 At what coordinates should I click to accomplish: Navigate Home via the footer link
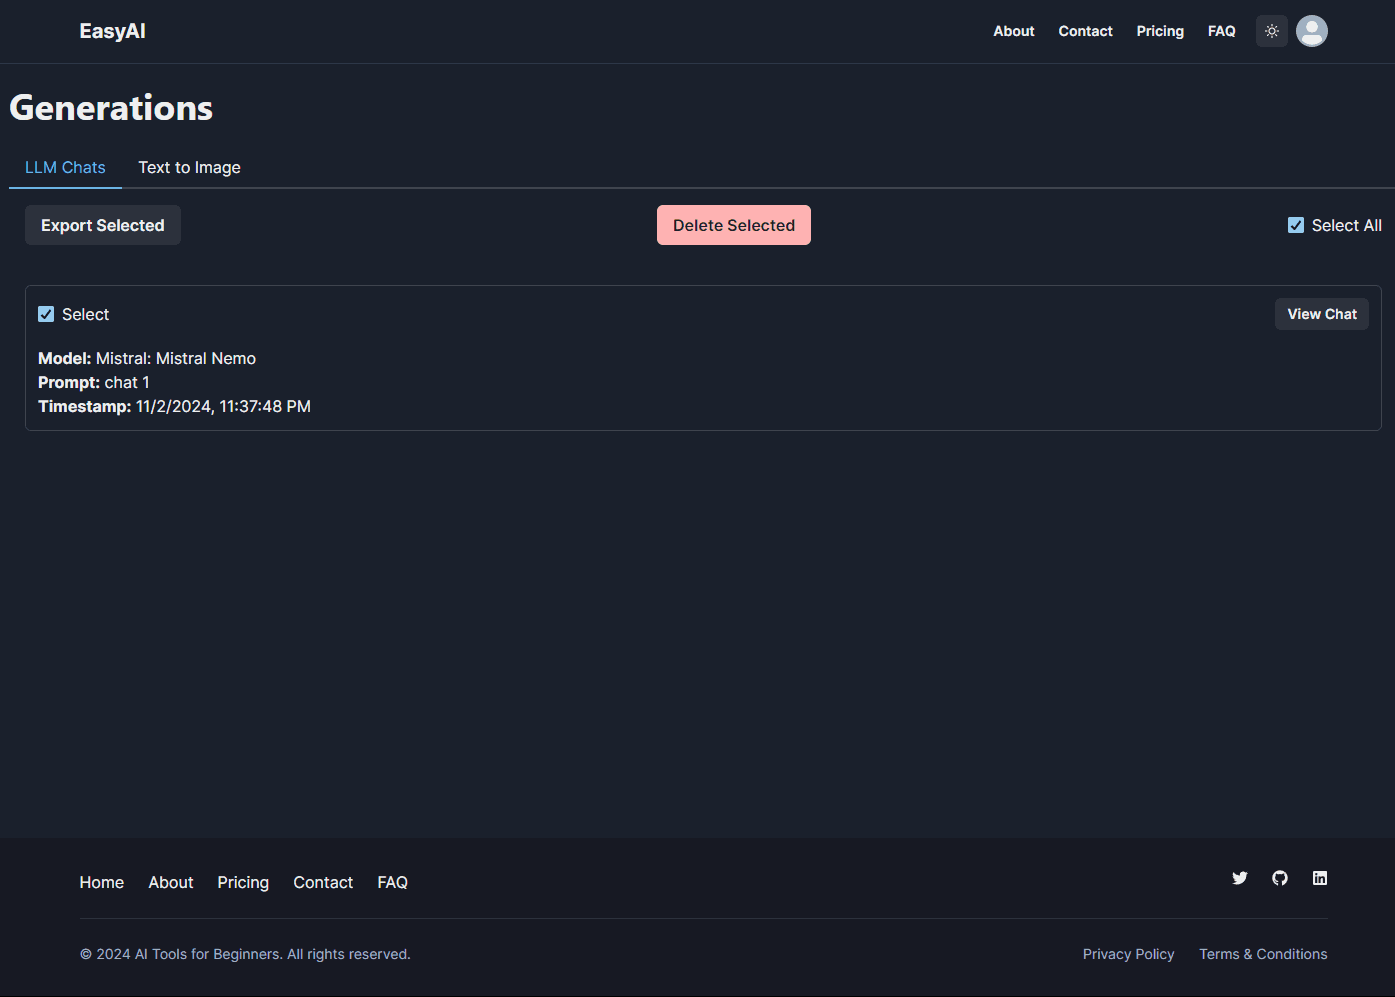101,882
